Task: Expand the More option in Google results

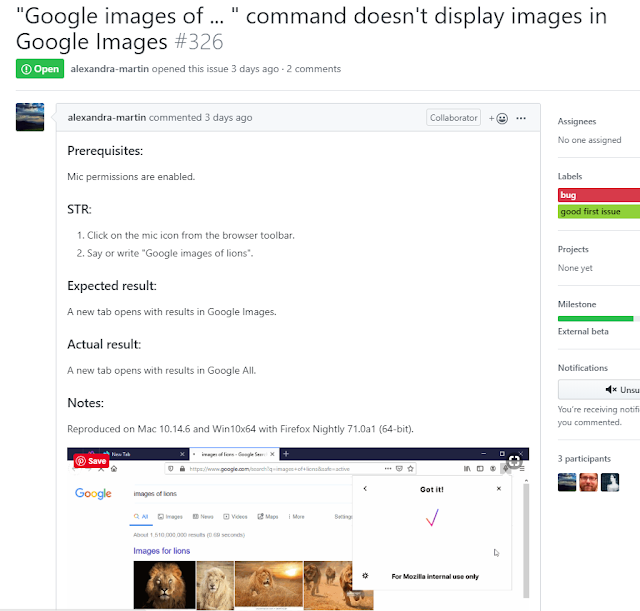Action: pos(296,517)
